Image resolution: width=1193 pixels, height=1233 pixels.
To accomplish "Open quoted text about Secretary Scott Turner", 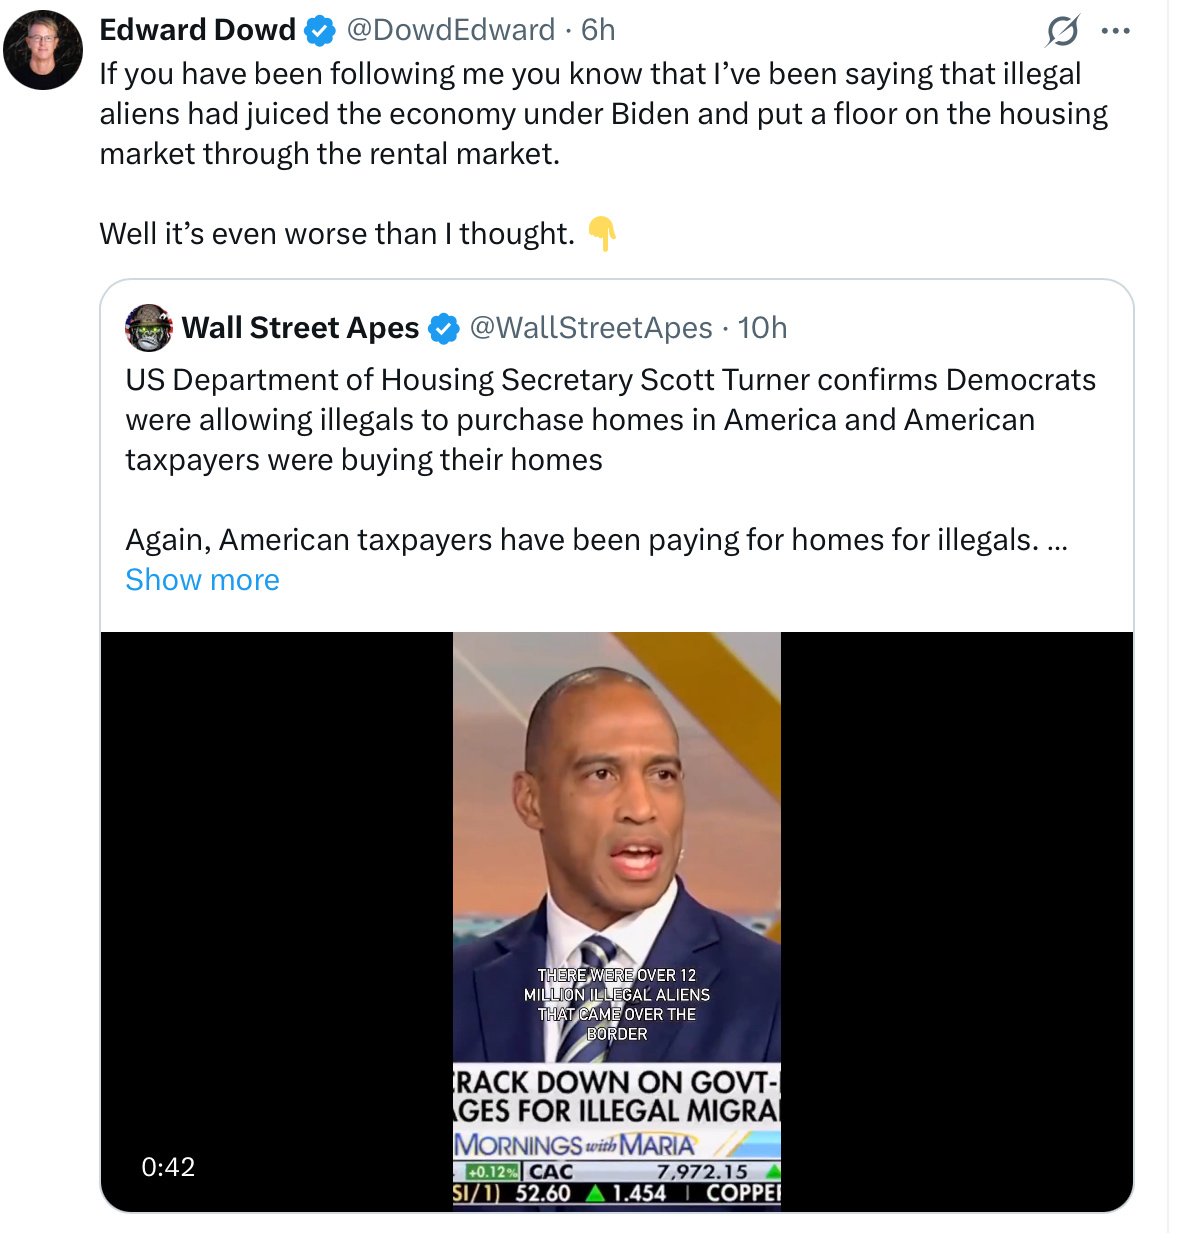I will 610,420.
